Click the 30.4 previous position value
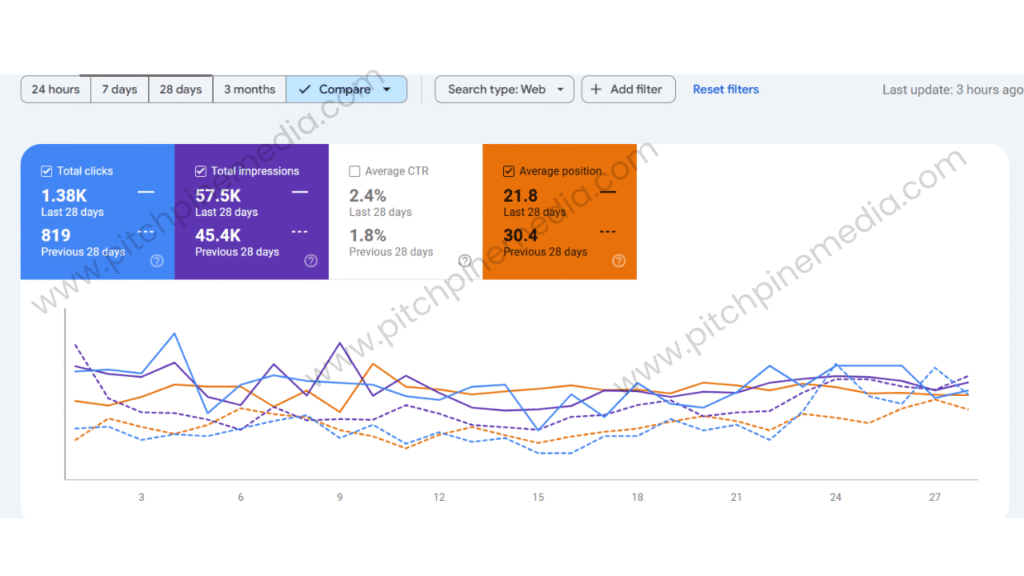1024x576 pixels. 520,235
